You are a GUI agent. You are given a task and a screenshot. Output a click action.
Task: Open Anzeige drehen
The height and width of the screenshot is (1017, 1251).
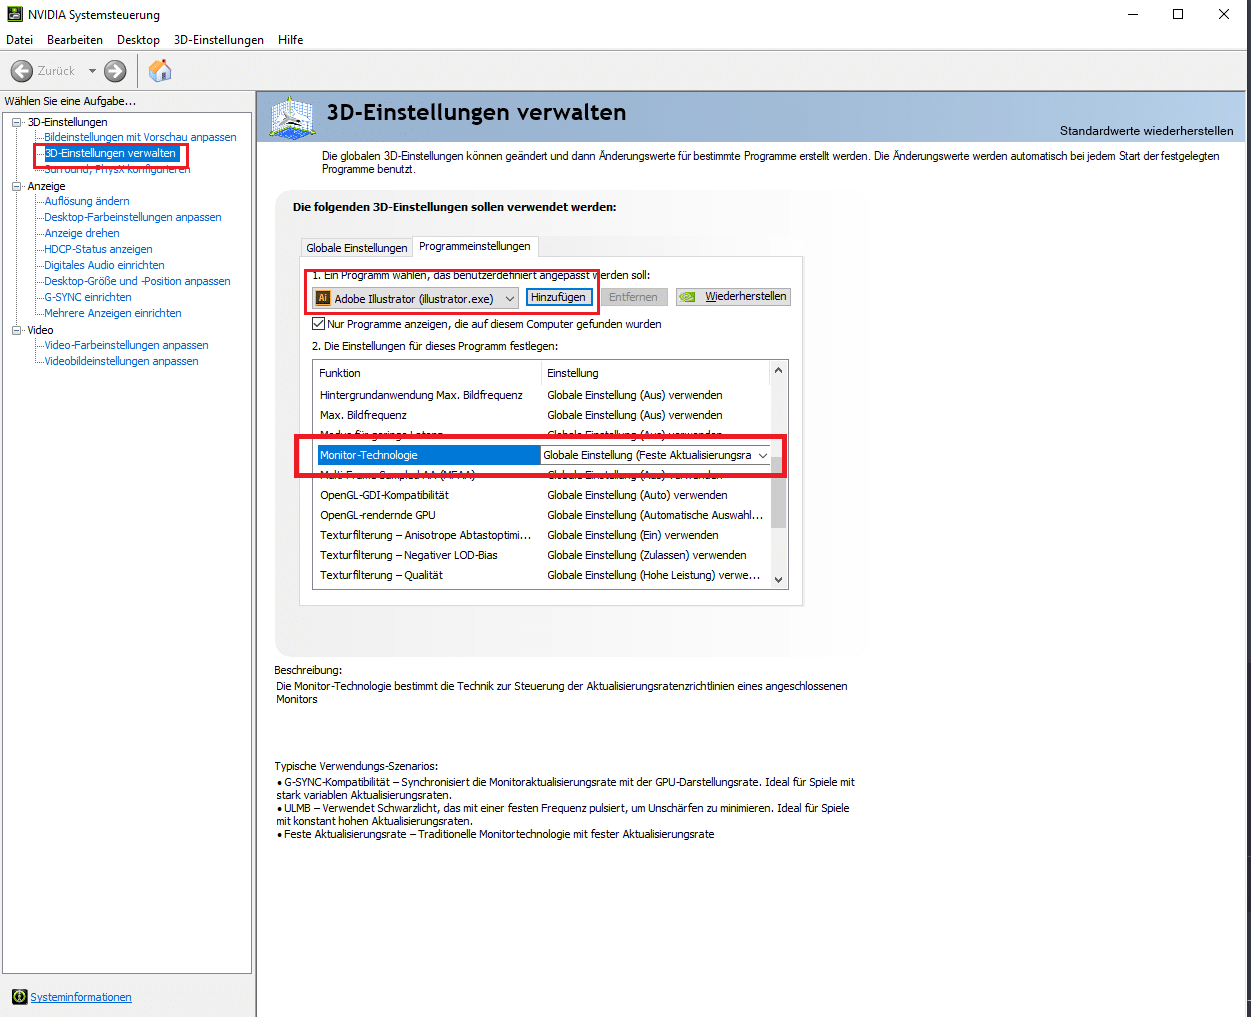[82, 233]
